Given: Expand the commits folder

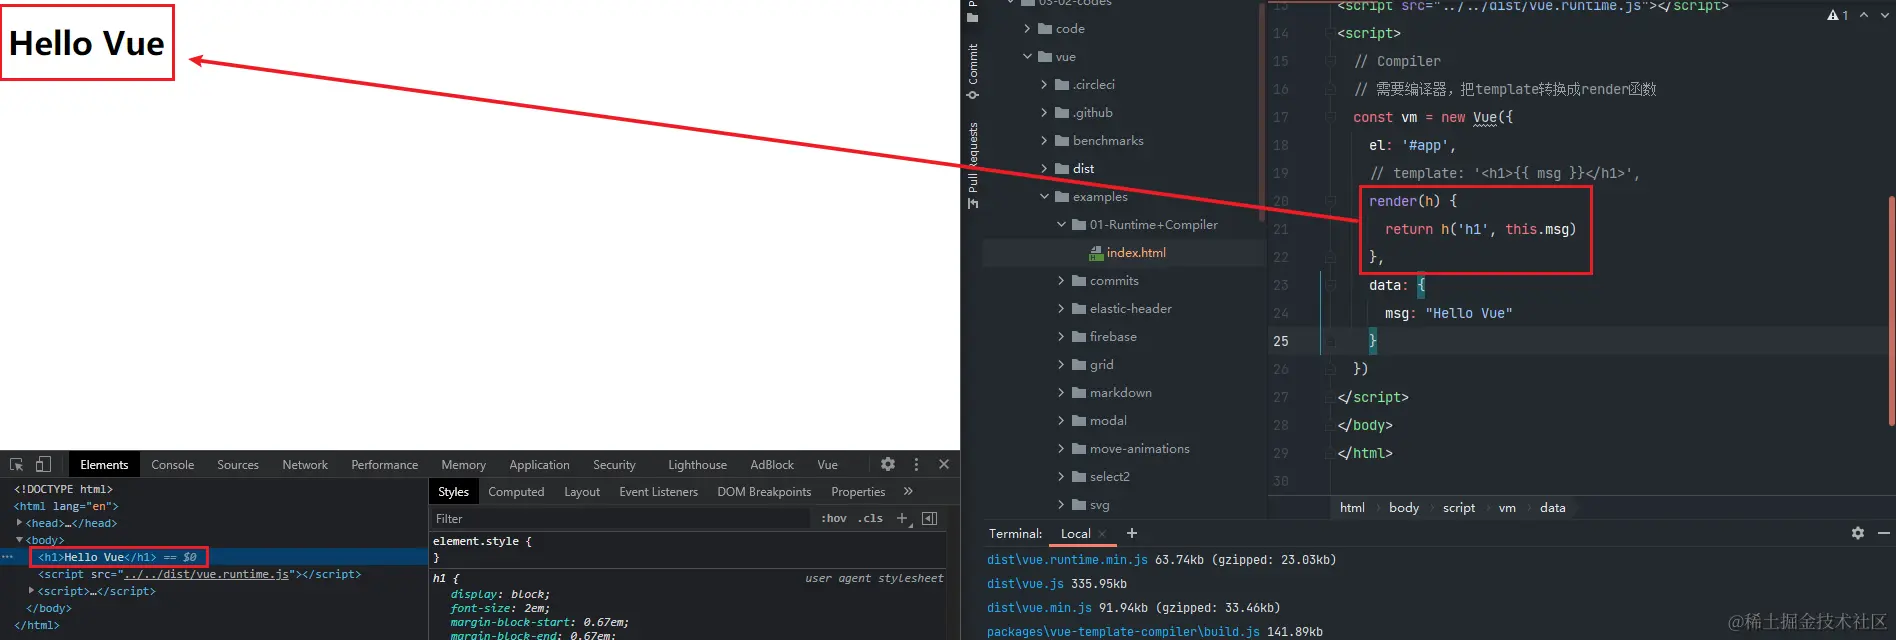Looking at the screenshot, I should [x=1061, y=281].
